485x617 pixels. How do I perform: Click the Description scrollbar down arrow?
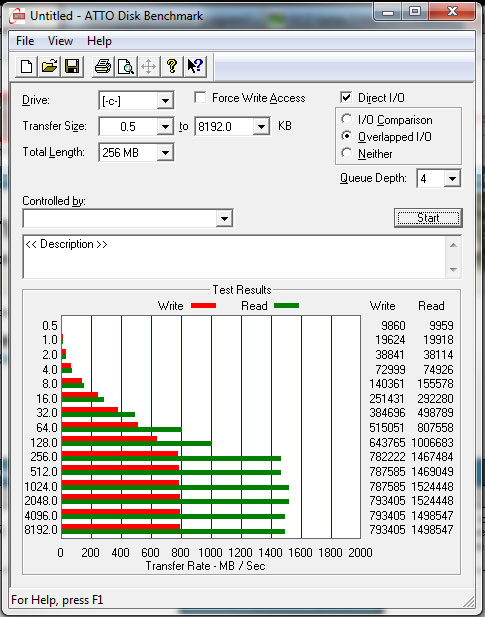pyautogui.click(x=453, y=270)
